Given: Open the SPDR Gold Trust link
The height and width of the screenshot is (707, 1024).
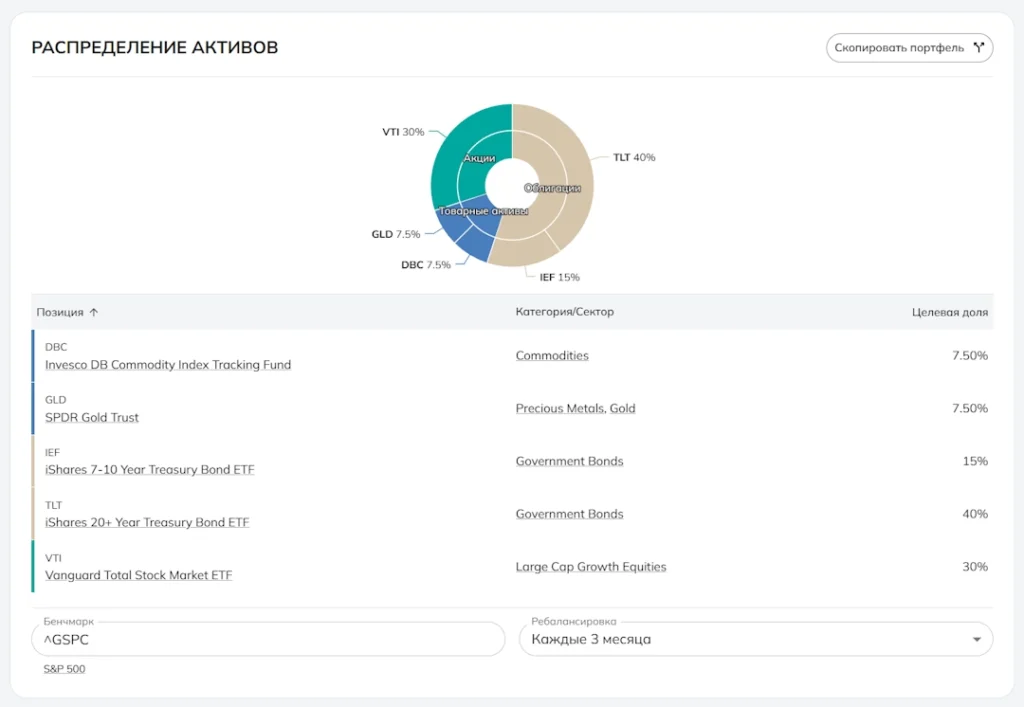Looking at the screenshot, I should click(x=91, y=417).
